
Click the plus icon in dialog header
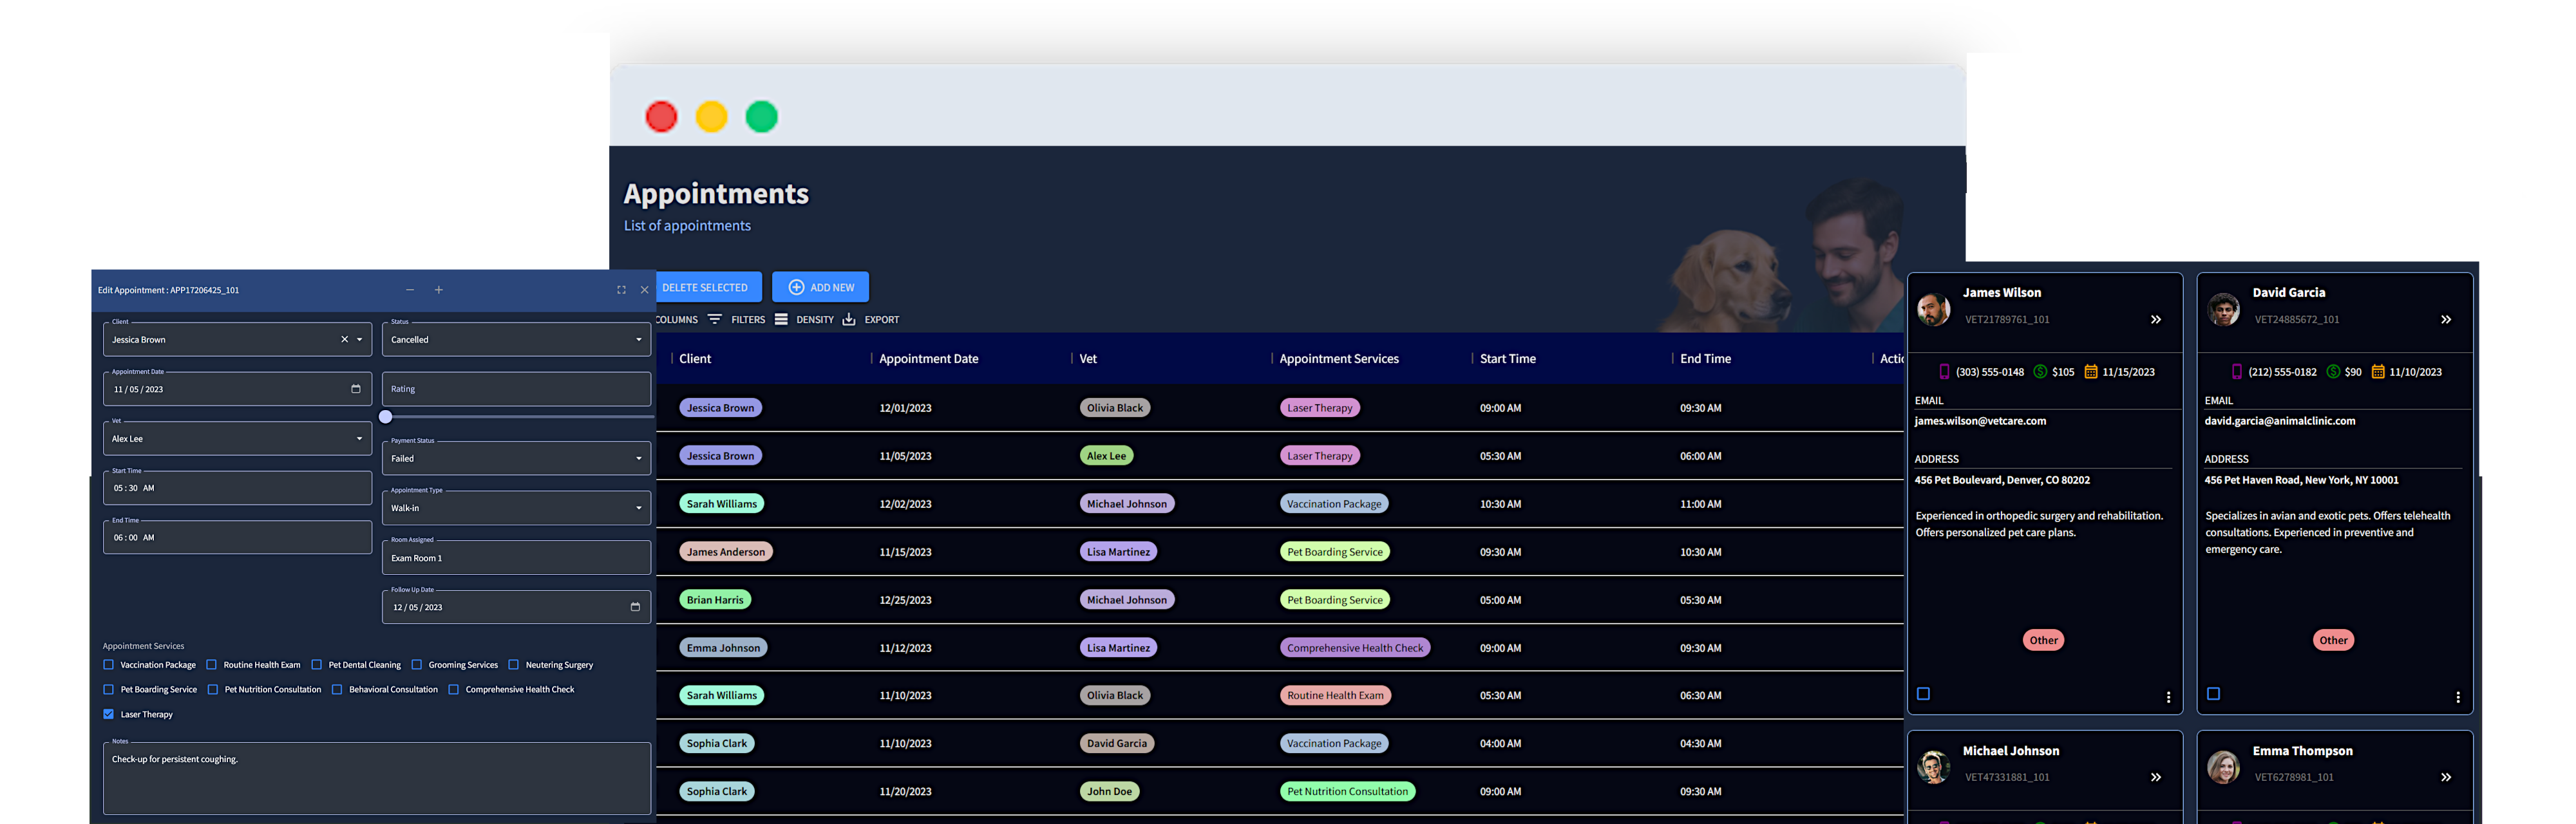[x=438, y=290]
